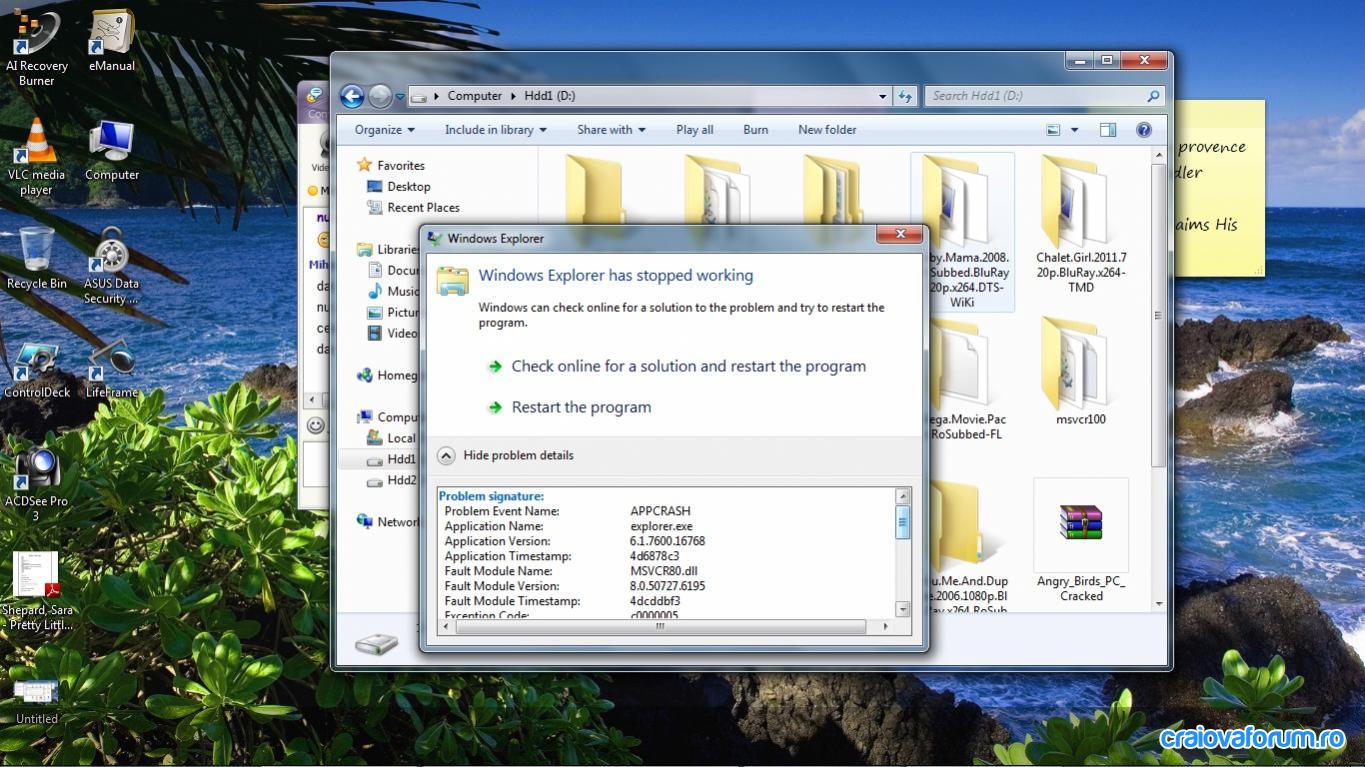Launch ControlDeck desktop shortcut
This screenshot has width=1365, height=767.
tap(37, 368)
